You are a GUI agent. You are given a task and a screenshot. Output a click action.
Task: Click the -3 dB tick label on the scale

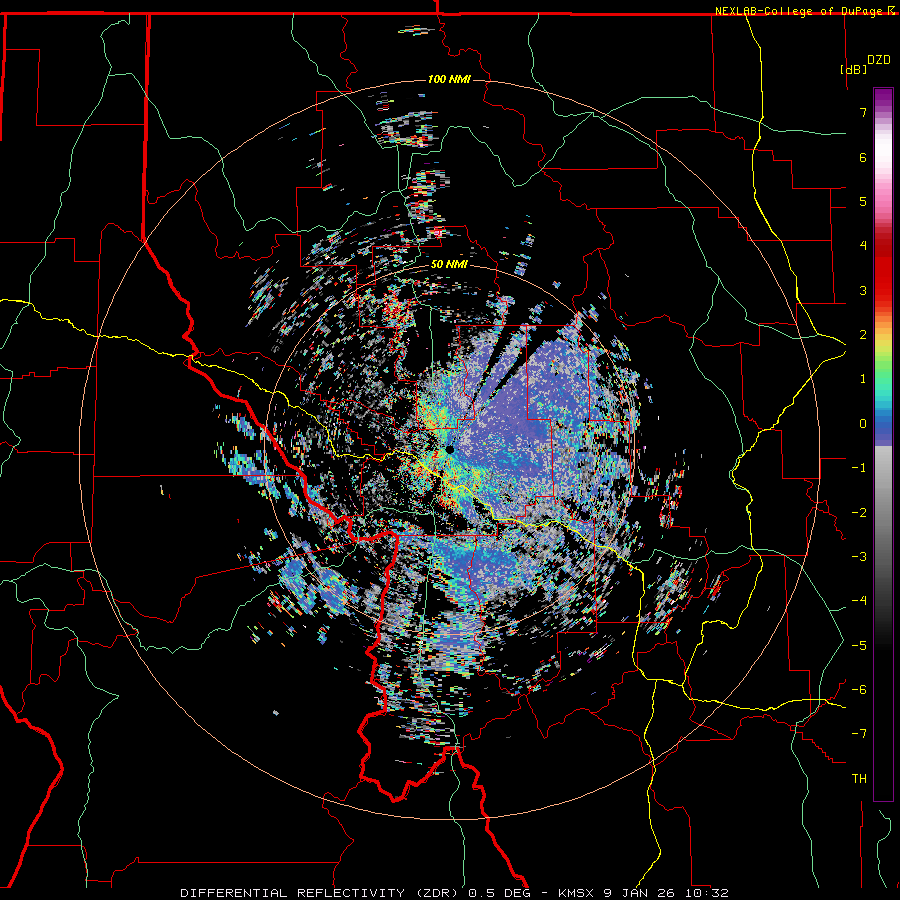tap(859, 557)
